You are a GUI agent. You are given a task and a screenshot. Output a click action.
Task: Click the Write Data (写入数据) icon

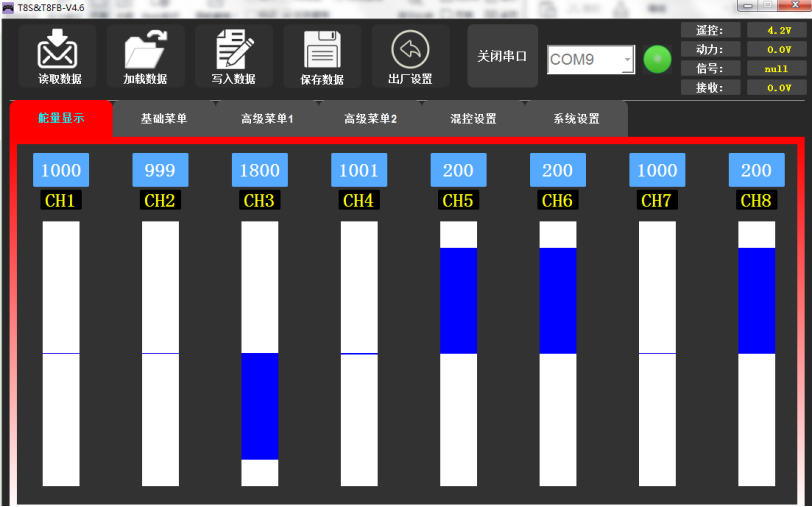point(233,50)
